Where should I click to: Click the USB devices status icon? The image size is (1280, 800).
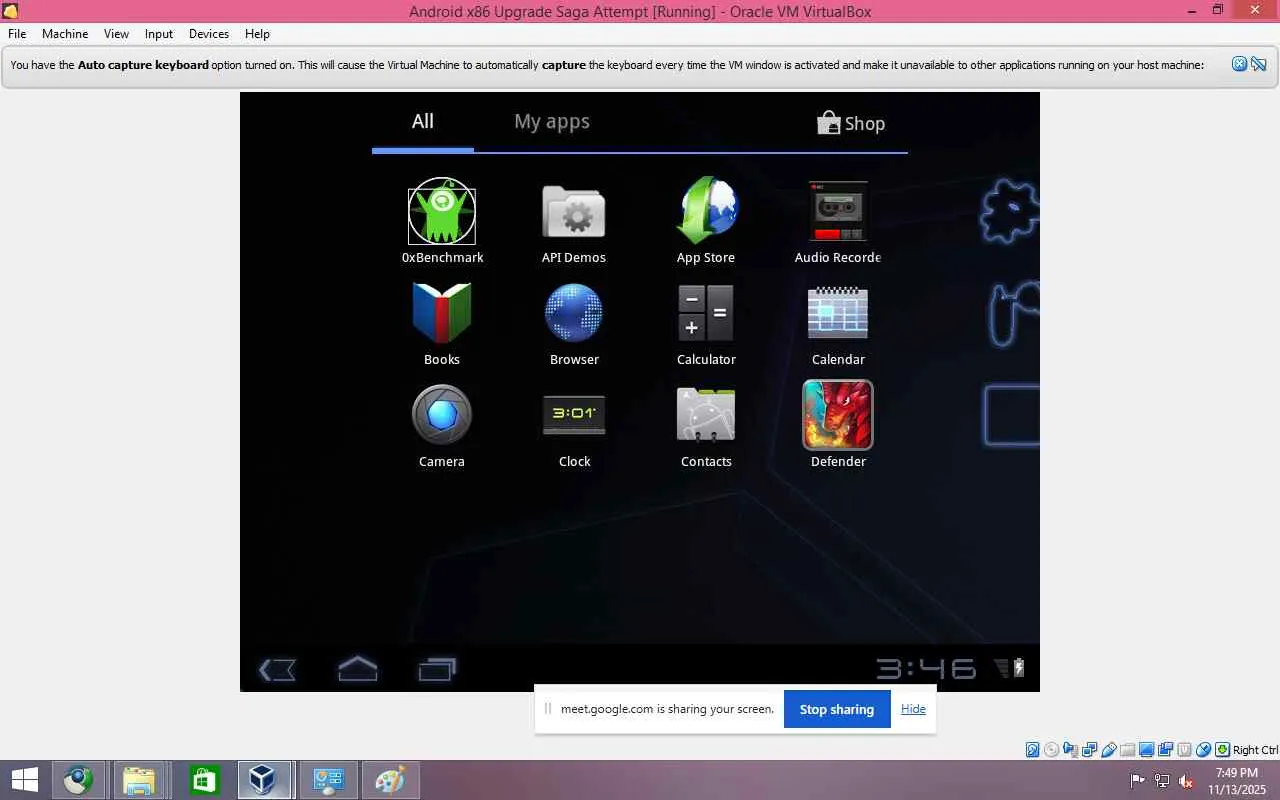pyautogui.click(x=1109, y=750)
